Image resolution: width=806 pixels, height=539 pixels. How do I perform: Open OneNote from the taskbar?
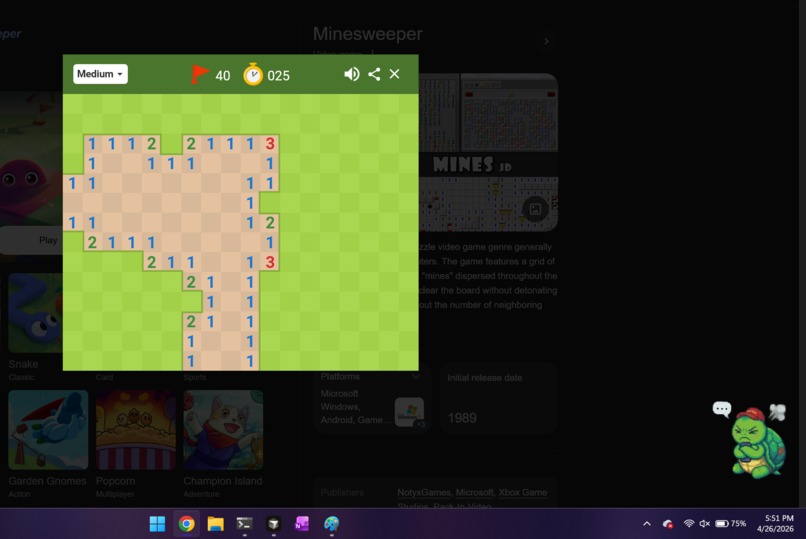tap(302, 524)
